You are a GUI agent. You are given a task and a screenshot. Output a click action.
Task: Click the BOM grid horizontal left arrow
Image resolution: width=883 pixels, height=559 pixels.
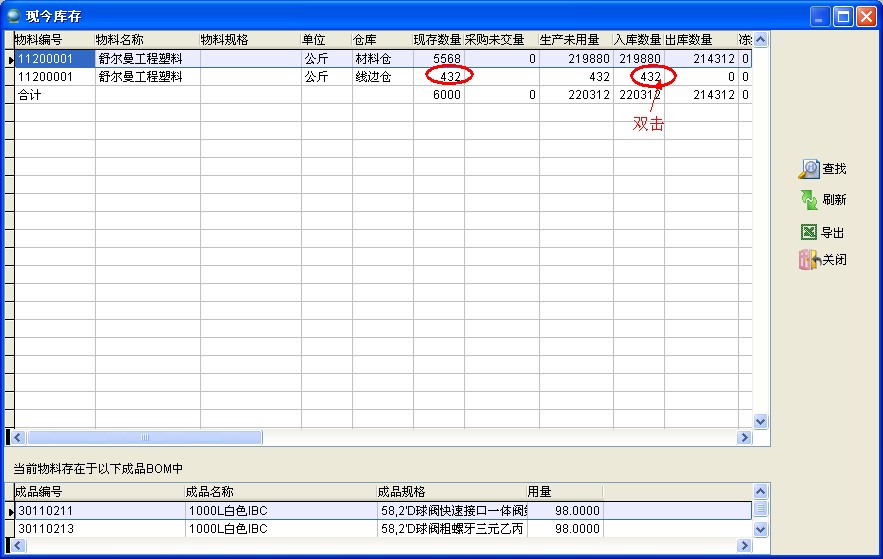(x=17, y=545)
